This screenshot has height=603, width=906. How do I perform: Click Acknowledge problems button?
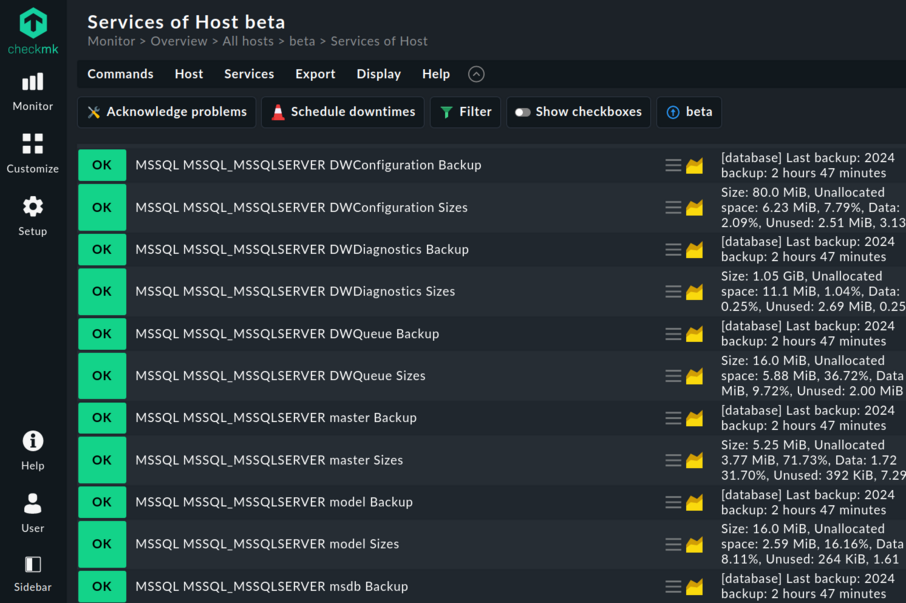(x=167, y=112)
